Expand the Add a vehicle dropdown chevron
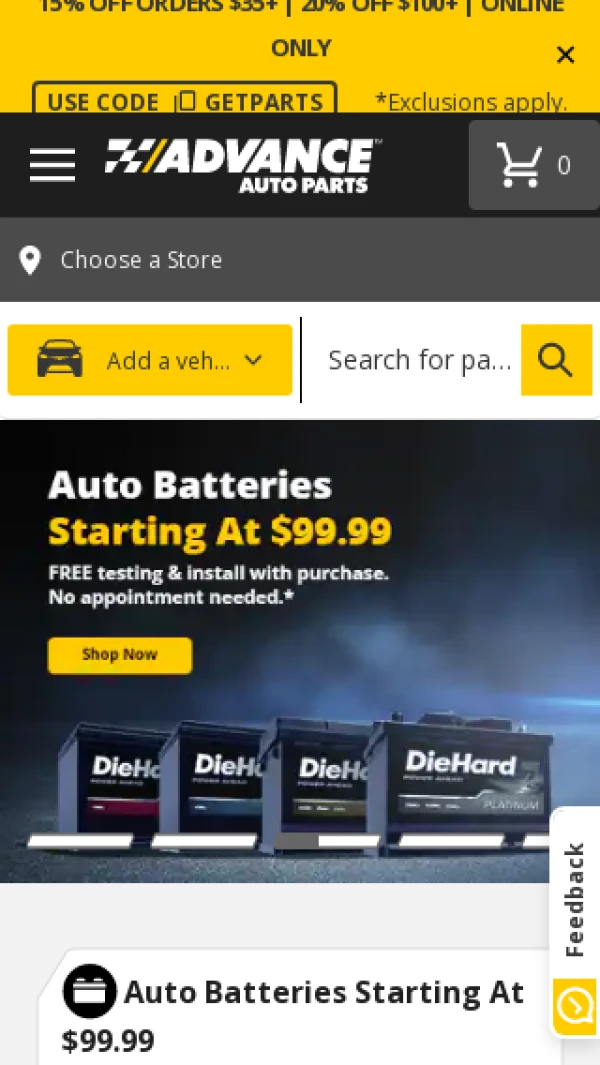 253,360
